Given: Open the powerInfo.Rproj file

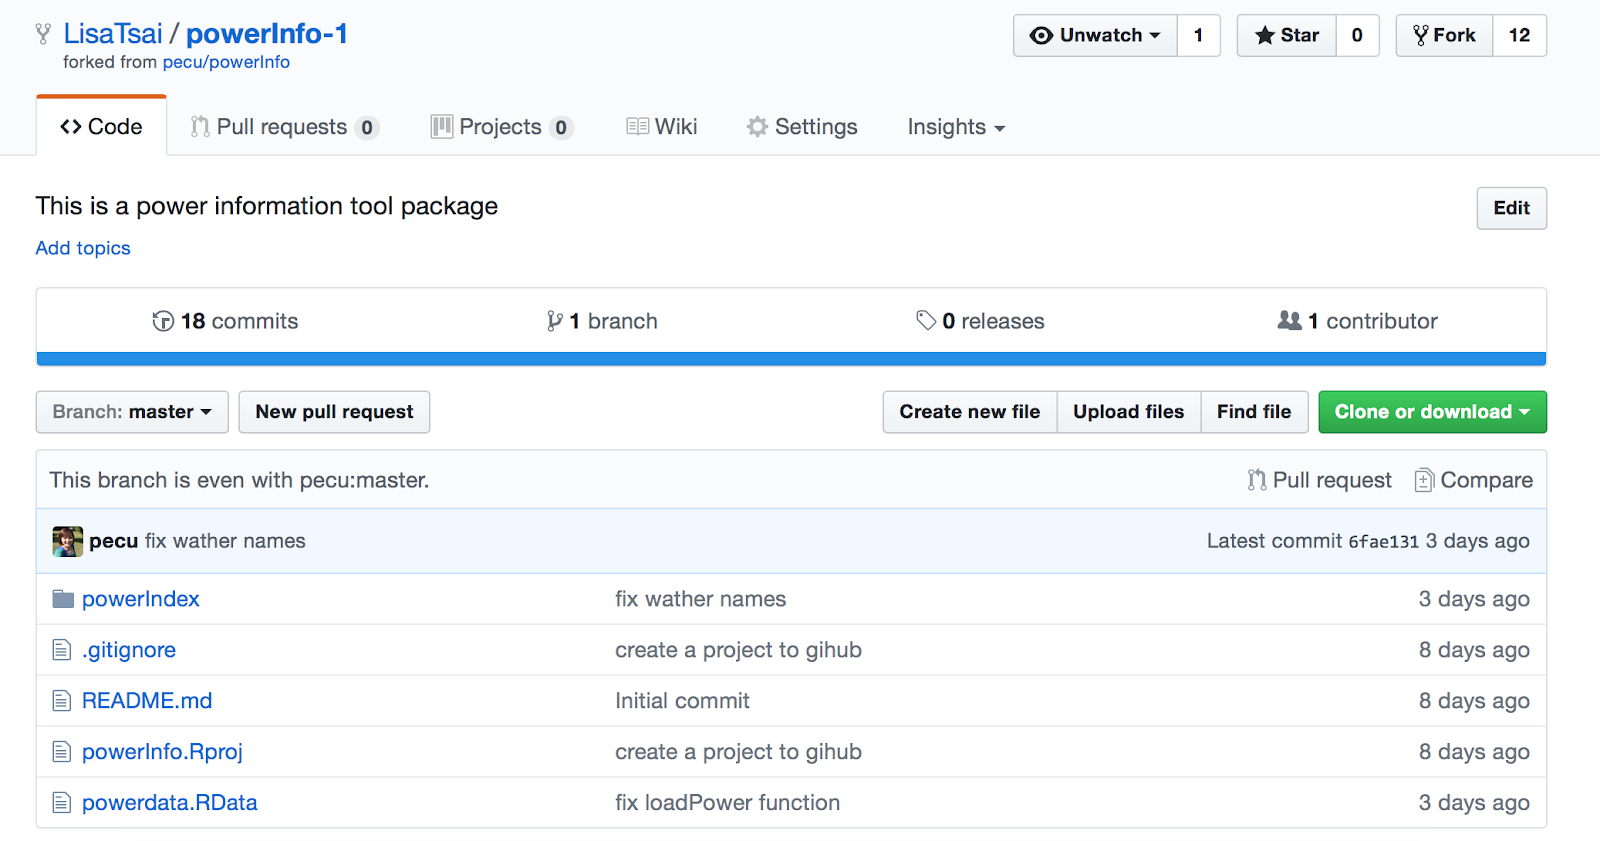Looking at the screenshot, I should tap(162, 752).
